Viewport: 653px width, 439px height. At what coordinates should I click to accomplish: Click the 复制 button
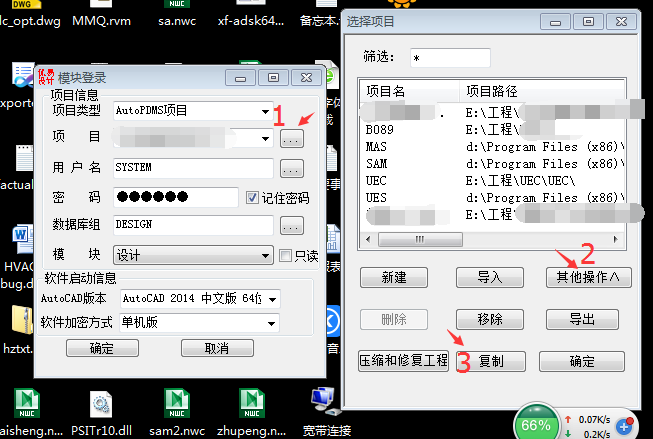click(490, 361)
